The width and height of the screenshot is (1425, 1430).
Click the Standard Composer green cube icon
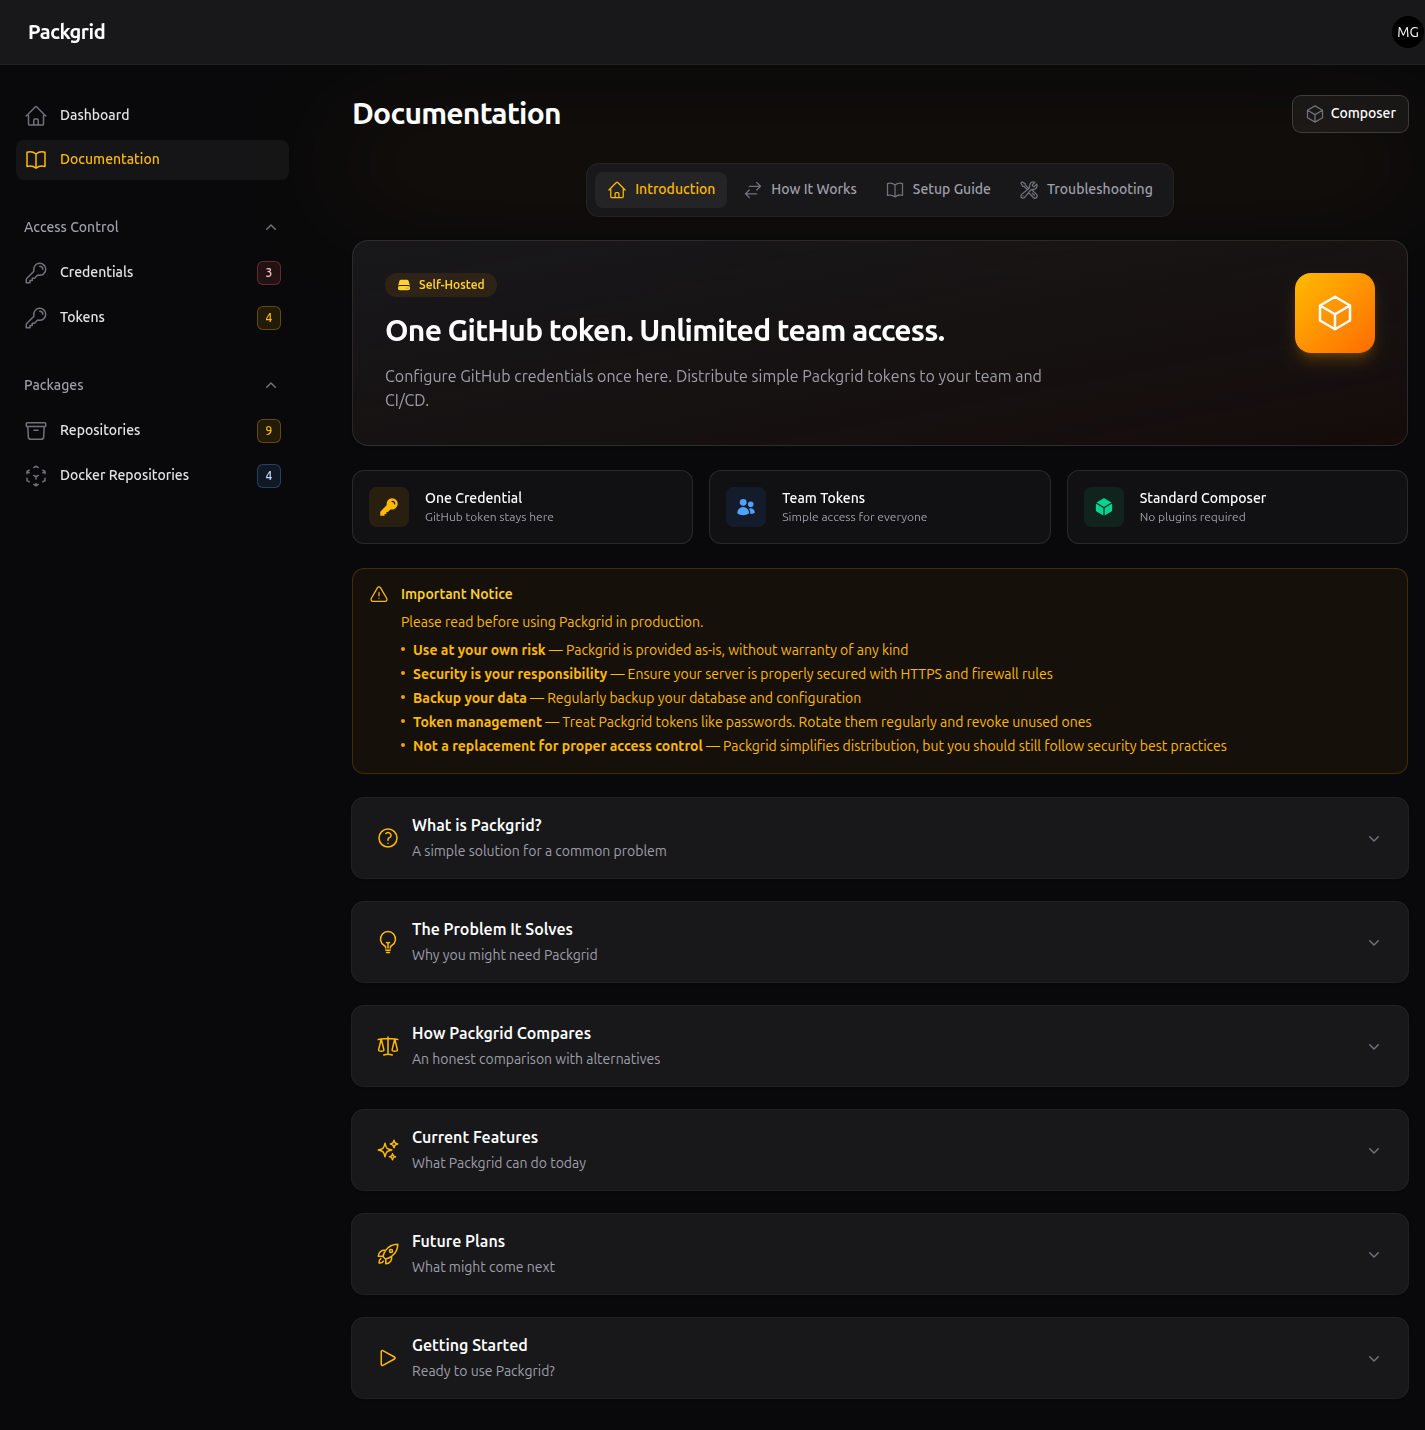[1104, 507]
